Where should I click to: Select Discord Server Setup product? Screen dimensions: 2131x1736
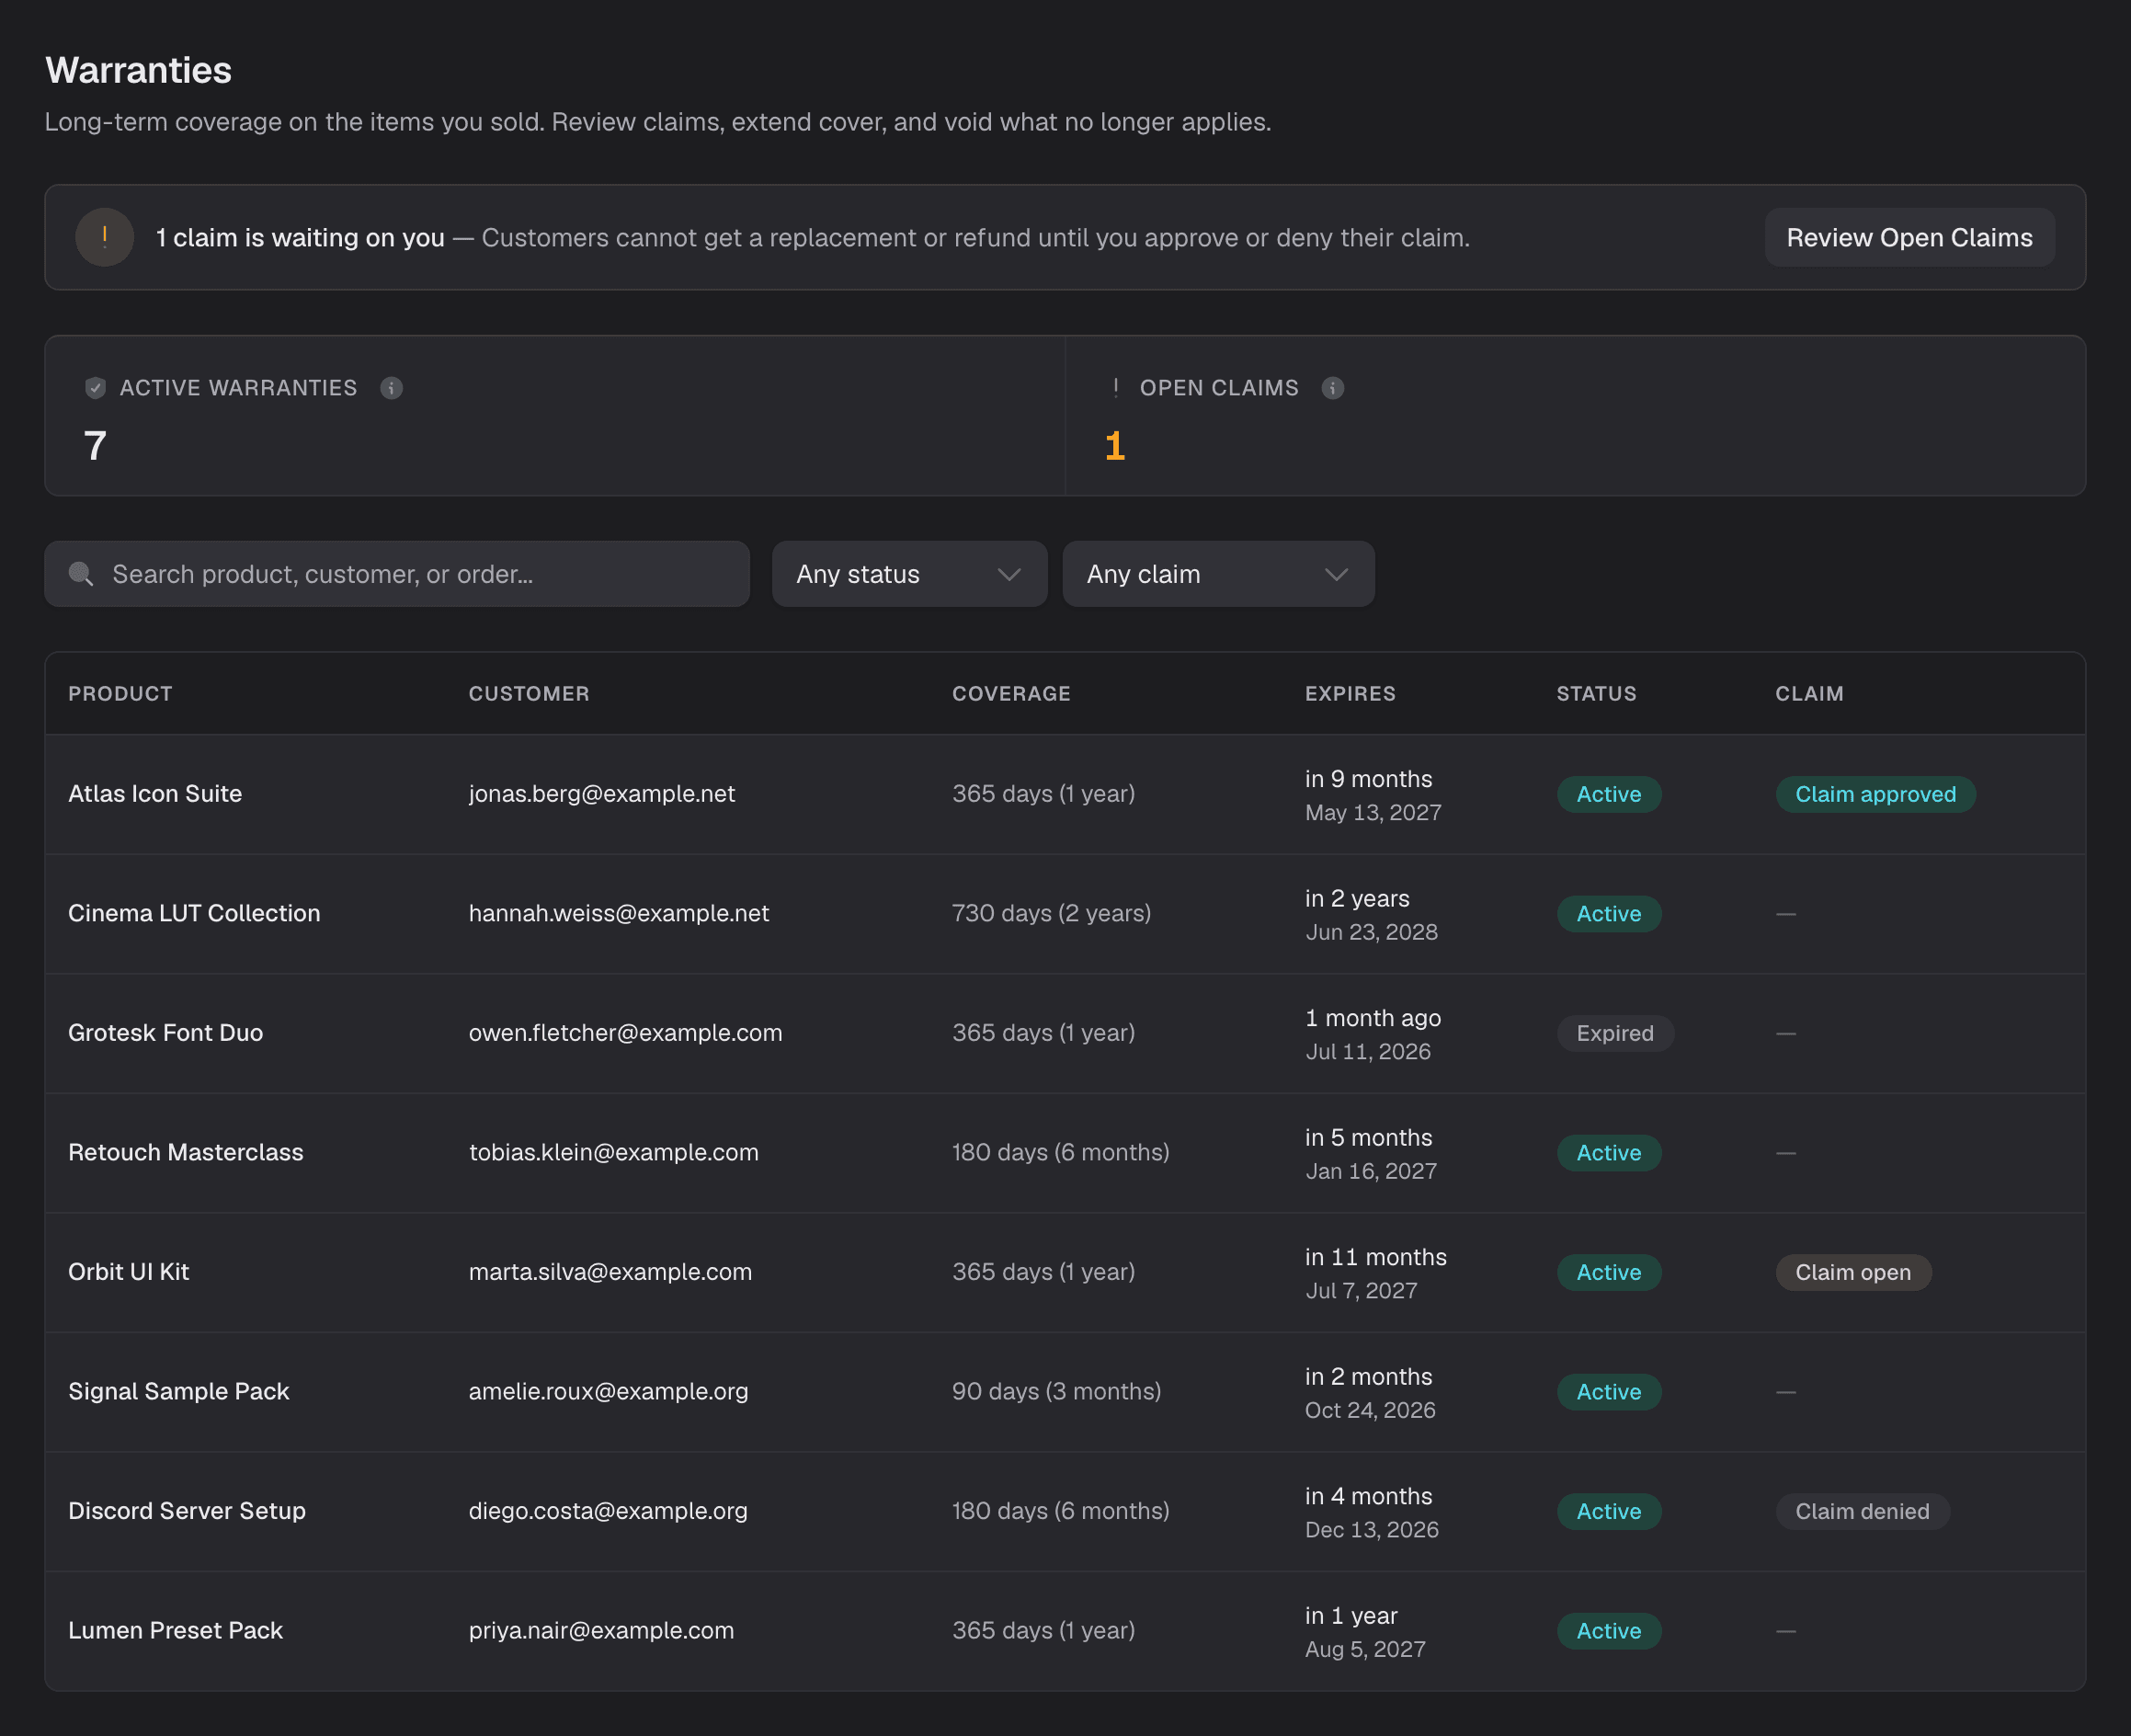pos(186,1511)
